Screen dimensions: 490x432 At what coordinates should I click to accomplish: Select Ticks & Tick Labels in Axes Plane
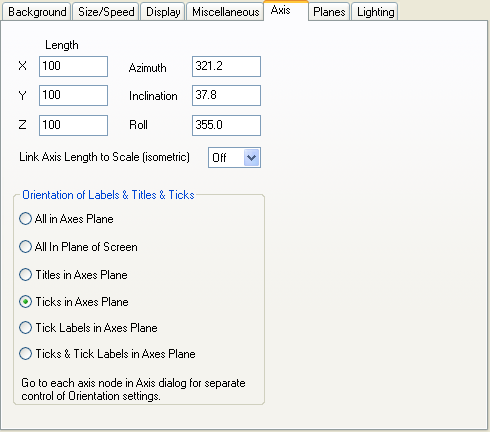(x=107, y=354)
